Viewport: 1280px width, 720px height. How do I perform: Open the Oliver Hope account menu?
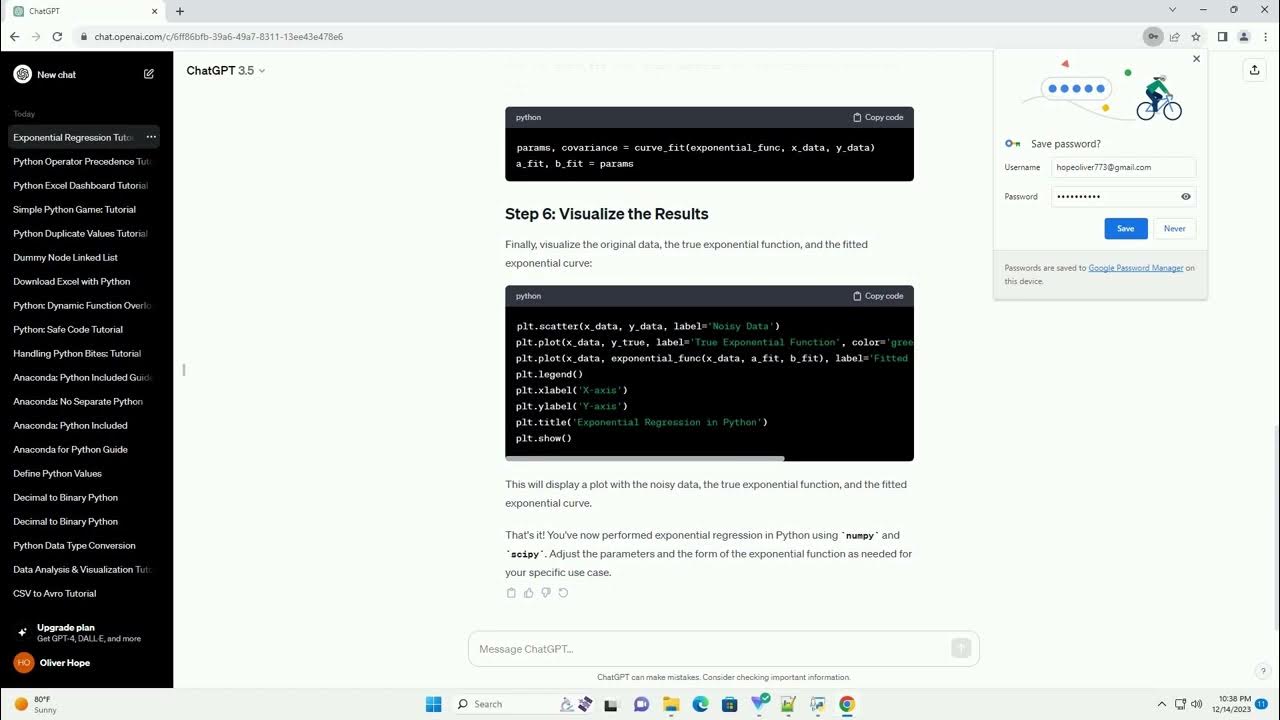[82, 663]
